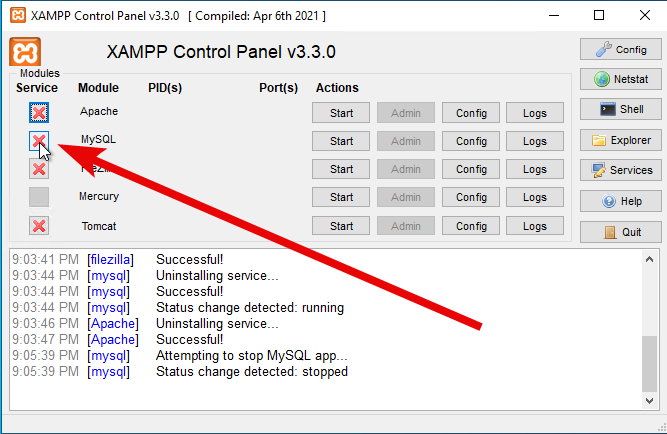Viewport: 667px width, 434px height.
Task: View Mercury Logs
Action: click(x=535, y=197)
